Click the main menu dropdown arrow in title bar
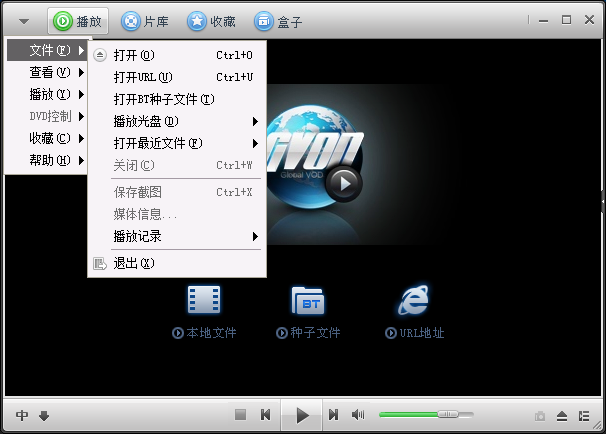Image resolution: width=606 pixels, height=434 pixels. click(24, 20)
